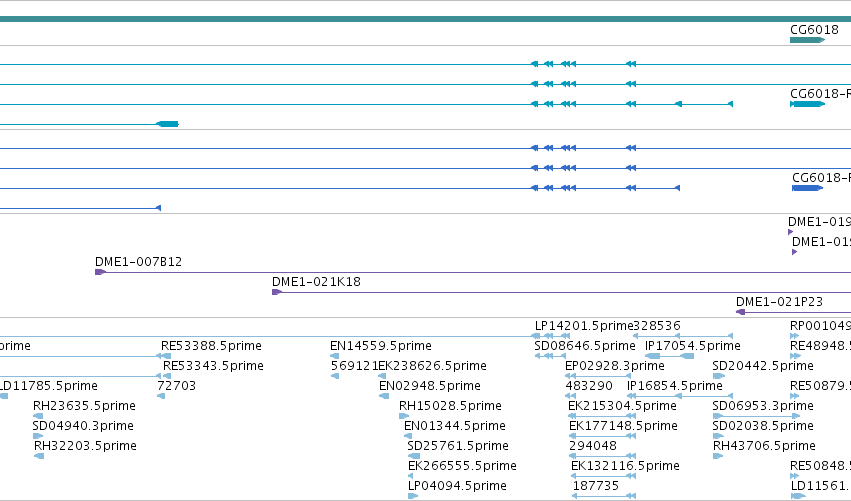Select the CG6018 gene label
This screenshot has height=501, width=851.
click(x=814, y=30)
